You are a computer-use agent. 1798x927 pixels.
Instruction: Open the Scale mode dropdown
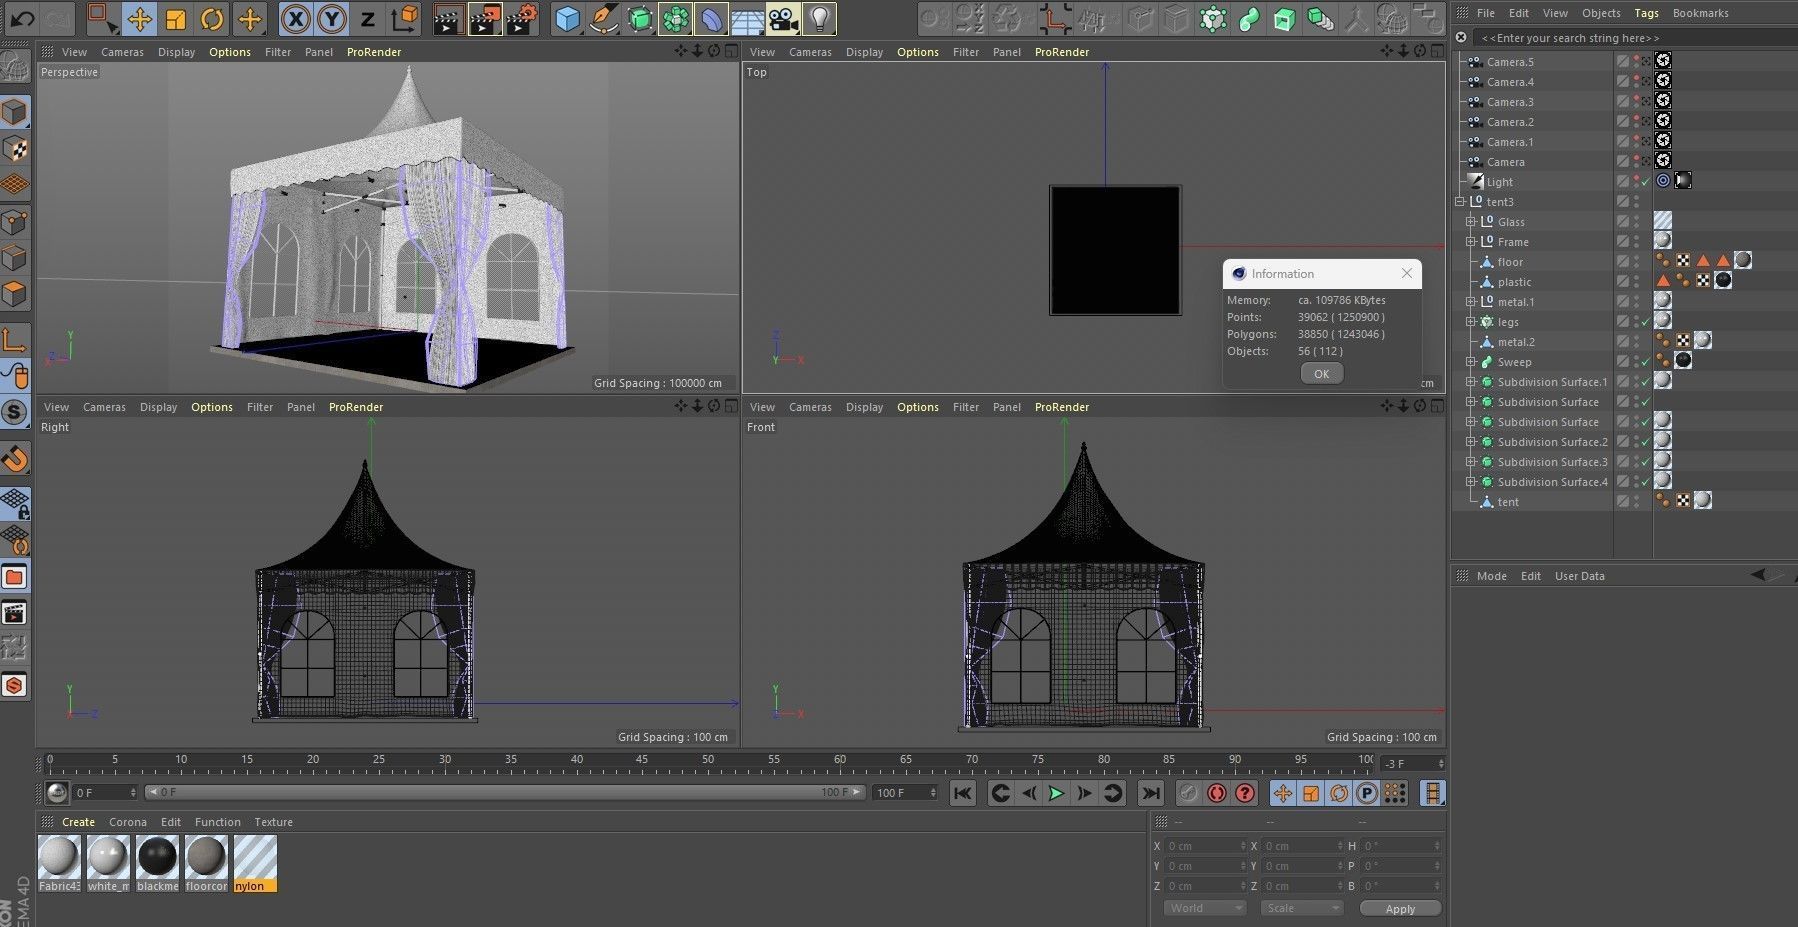[x=1301, y=908]
